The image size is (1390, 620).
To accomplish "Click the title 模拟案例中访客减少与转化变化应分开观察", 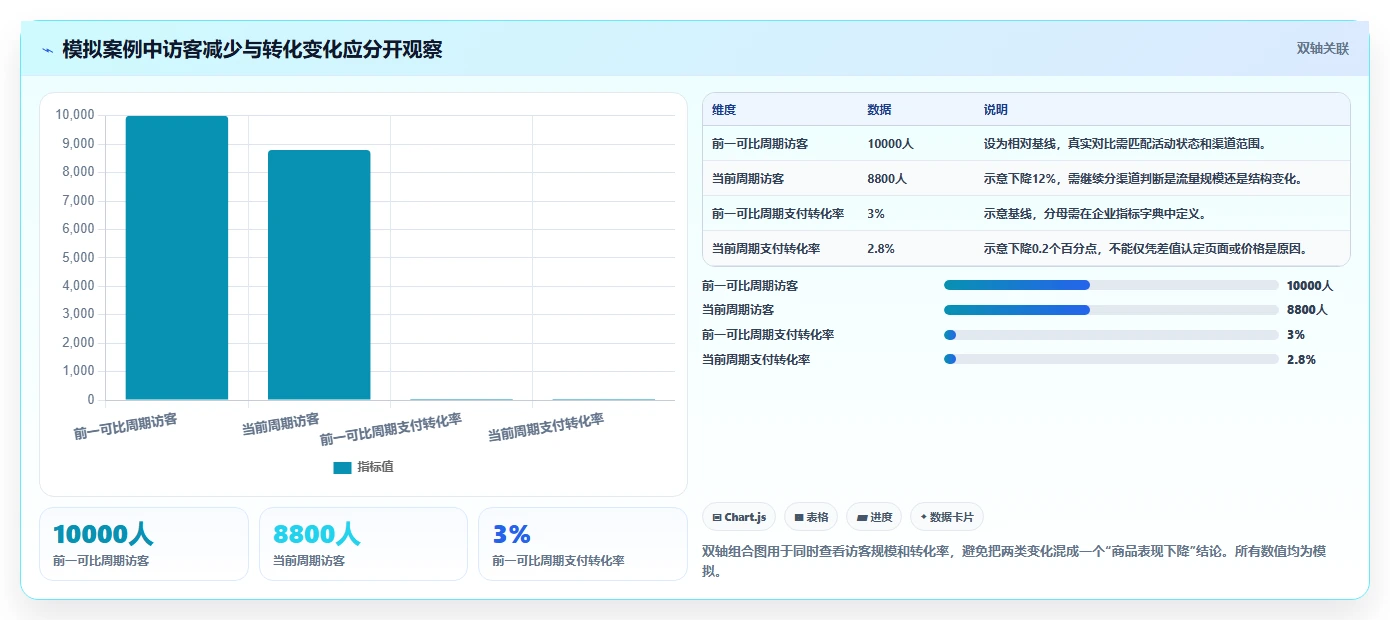I will [252, 49].
